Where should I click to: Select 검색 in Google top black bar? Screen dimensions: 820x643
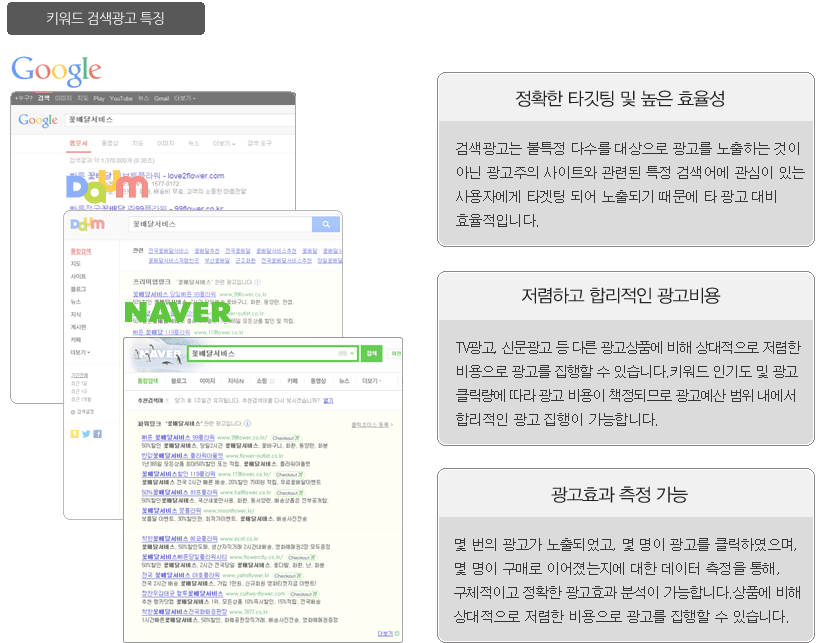[x=44, y=98]
